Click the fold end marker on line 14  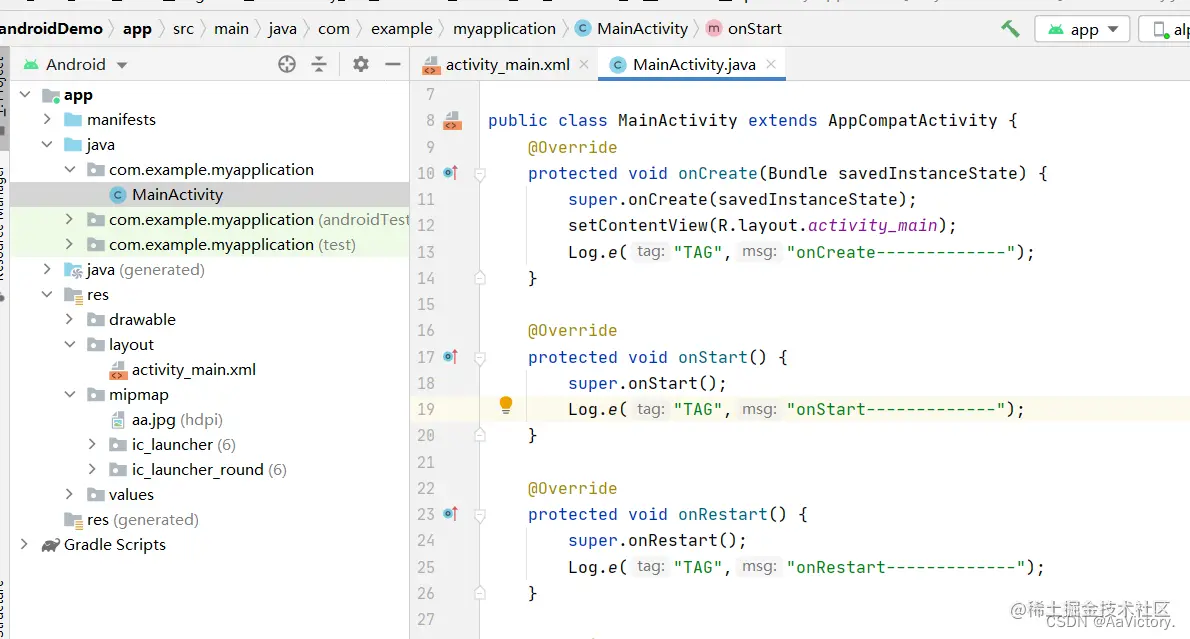(480, 278)
